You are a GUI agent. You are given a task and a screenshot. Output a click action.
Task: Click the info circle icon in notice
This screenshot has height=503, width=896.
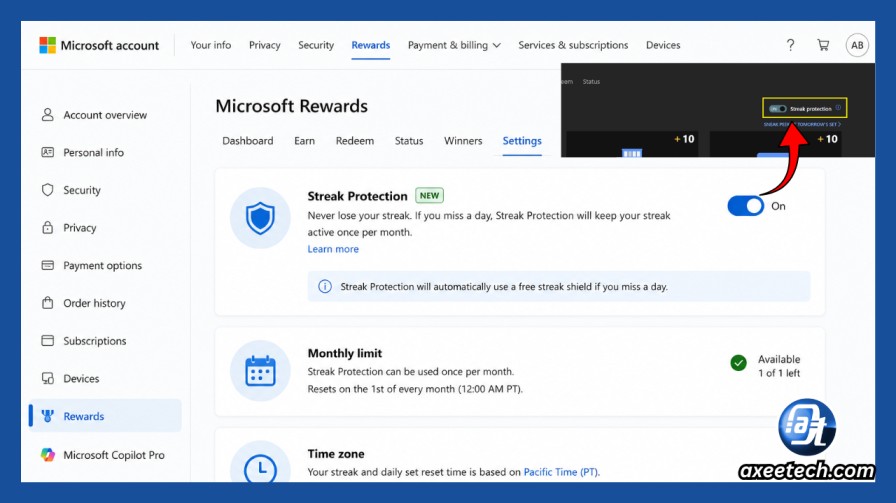[x=325, y=286]
